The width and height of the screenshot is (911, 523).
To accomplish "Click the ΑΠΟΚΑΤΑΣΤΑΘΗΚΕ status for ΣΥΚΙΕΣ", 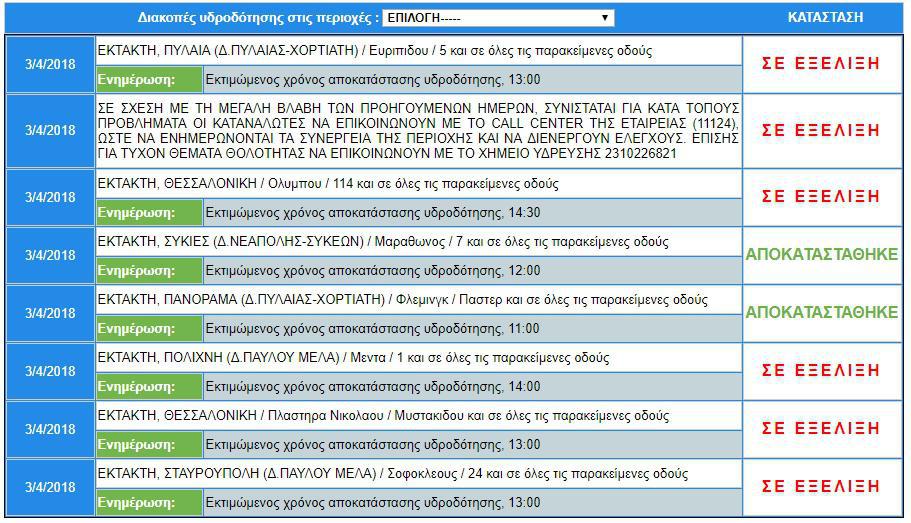I will [822, 255].
